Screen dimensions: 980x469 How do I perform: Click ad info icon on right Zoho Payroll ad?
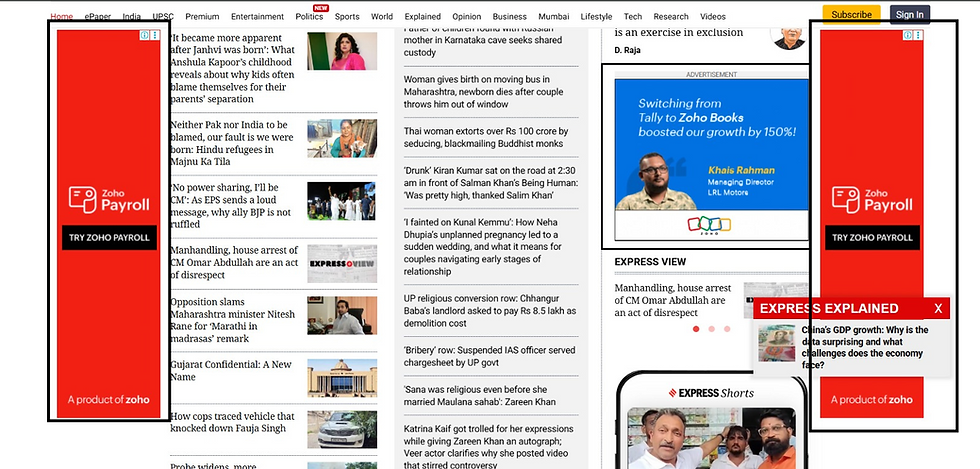pyautogui.click(x=908, y=35)
